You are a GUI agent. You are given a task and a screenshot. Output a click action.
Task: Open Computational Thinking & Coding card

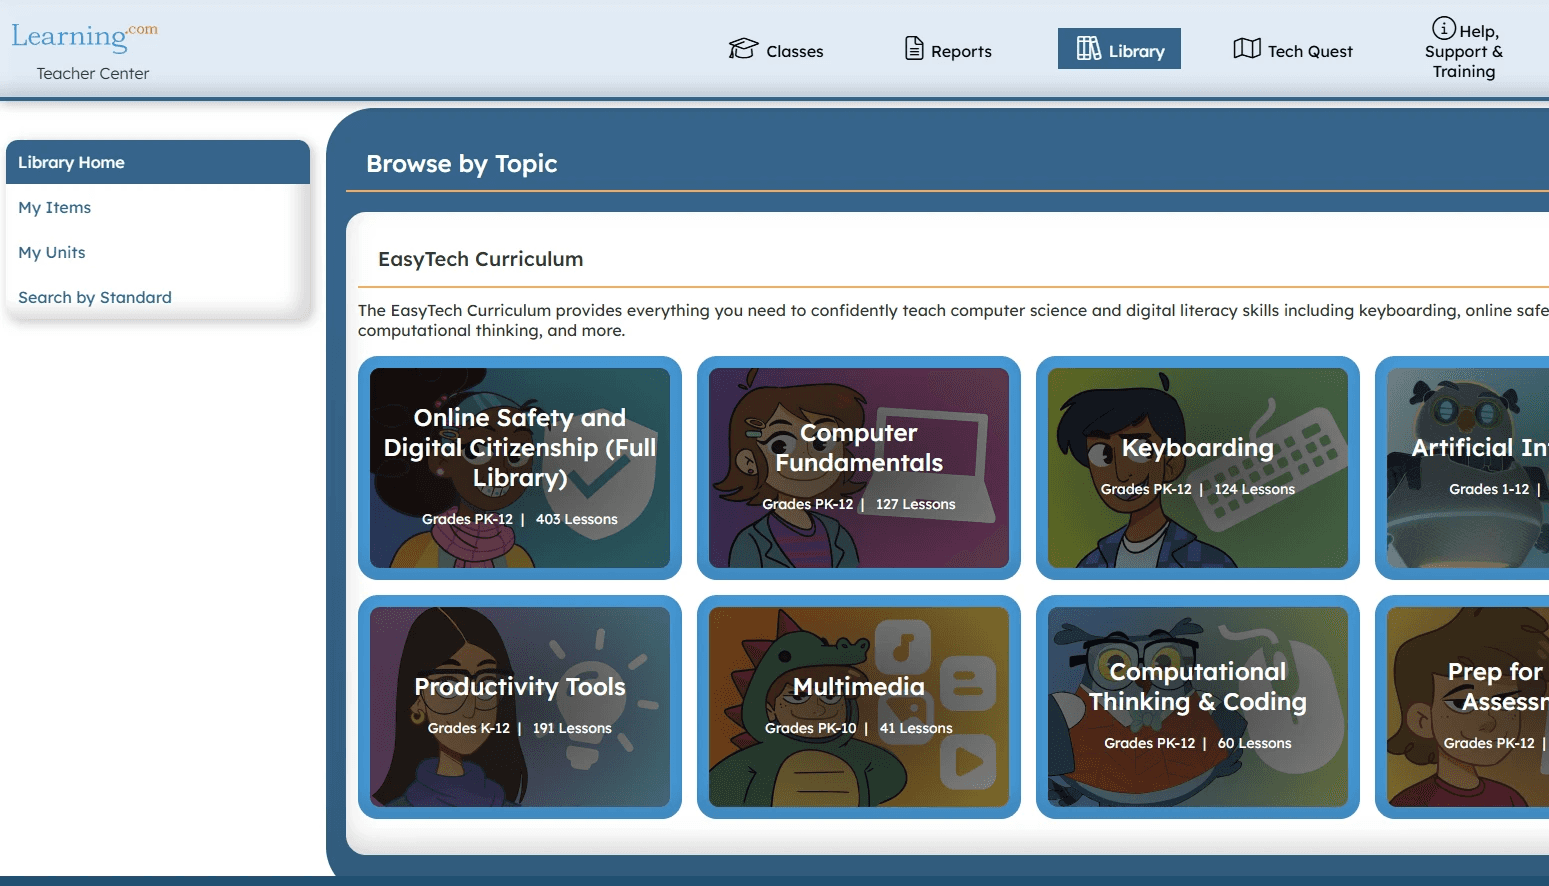pyautogui.click(x=1198, y=707)
